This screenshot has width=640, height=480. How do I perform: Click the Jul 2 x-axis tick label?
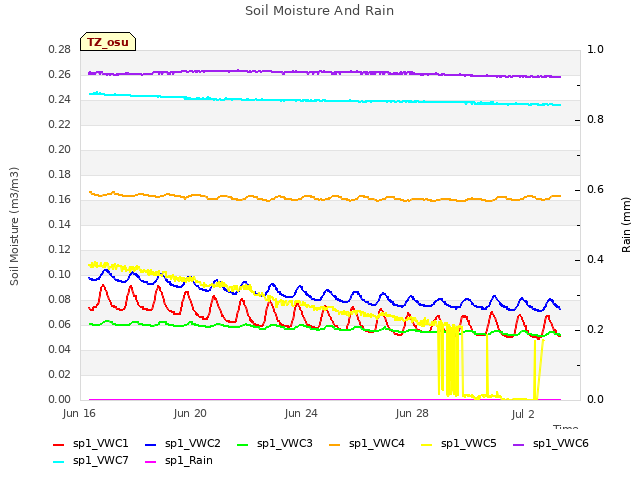pos(523,414)
